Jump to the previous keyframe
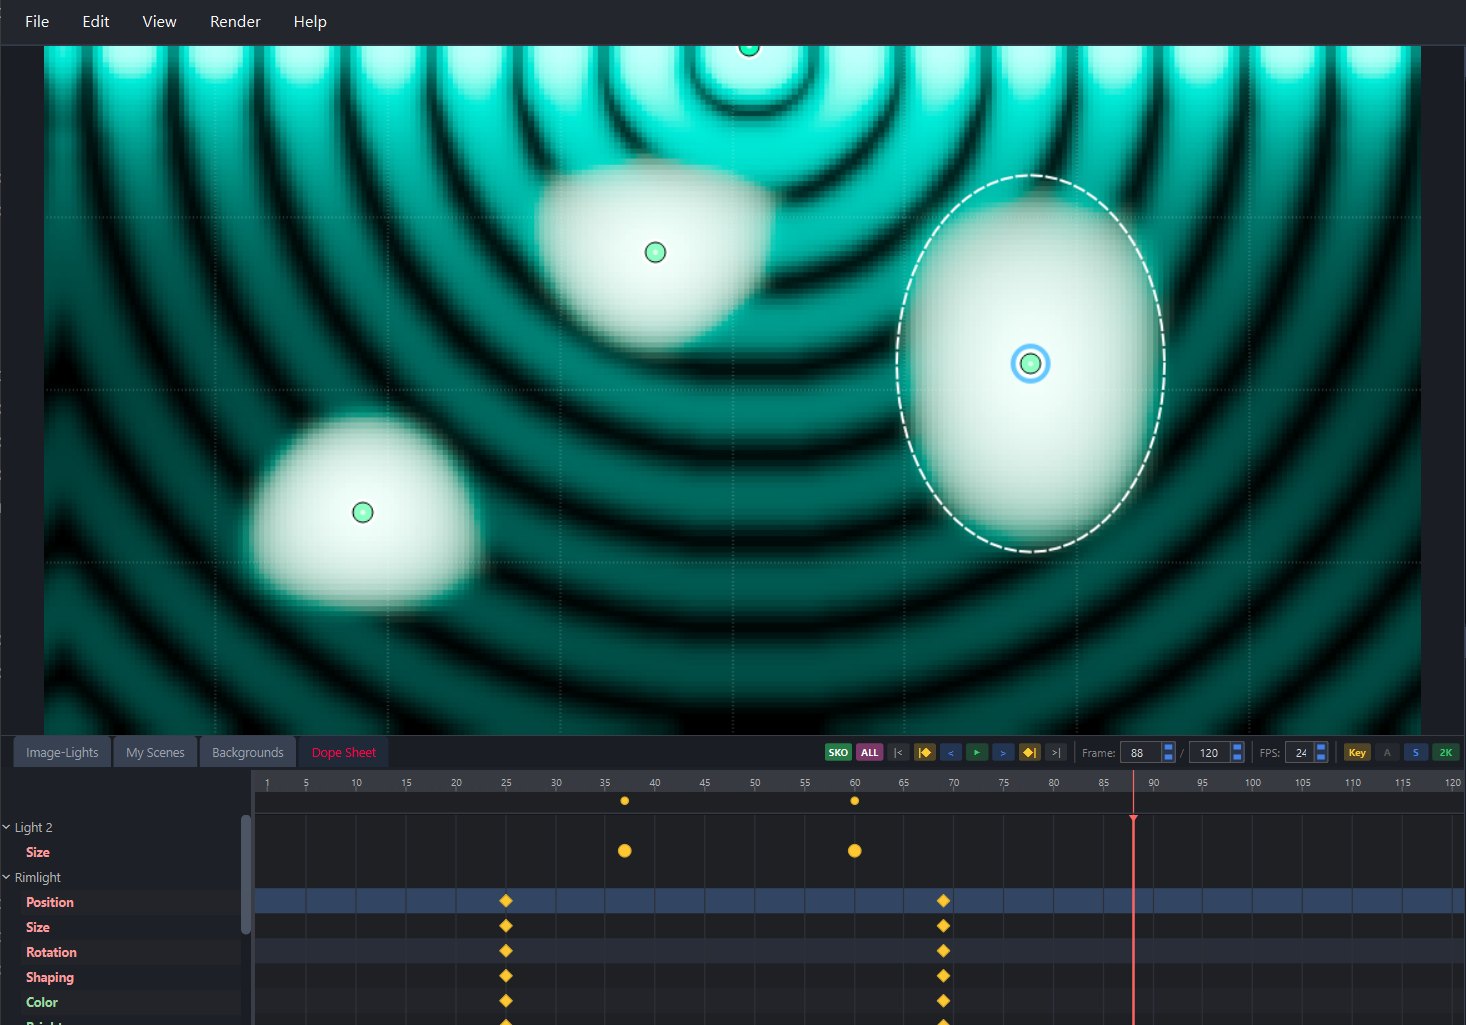The image size is (1466, 1025). (x=925, y=752)
